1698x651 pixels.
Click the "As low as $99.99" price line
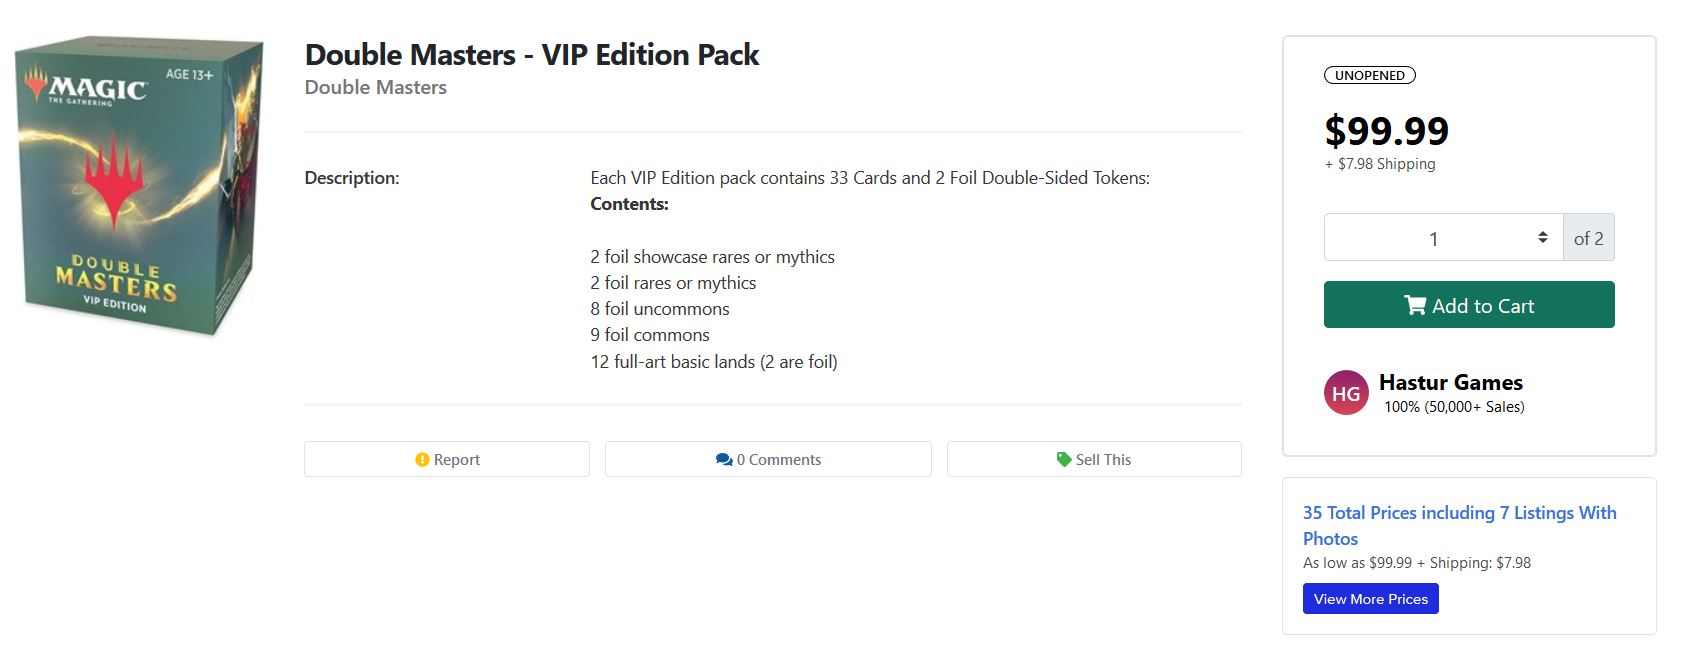(x=1416, y=563)
